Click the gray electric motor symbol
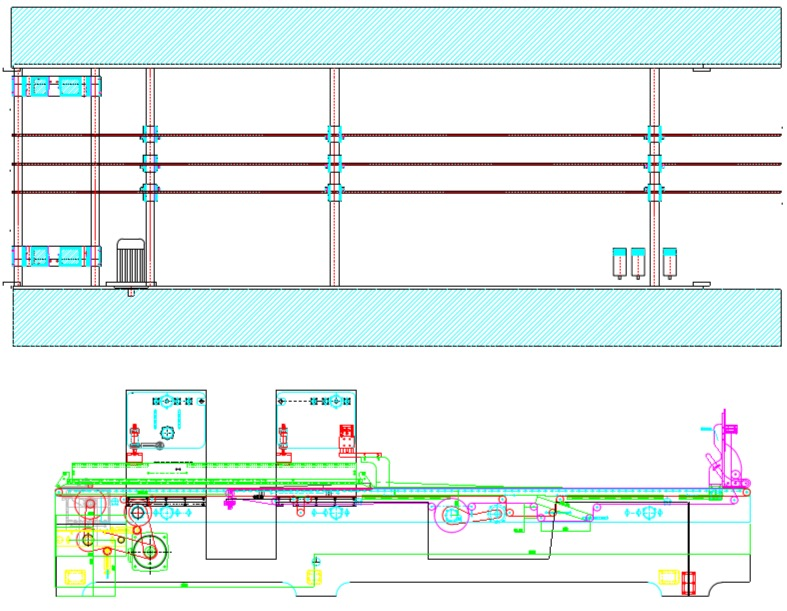 tap(132, 263)
